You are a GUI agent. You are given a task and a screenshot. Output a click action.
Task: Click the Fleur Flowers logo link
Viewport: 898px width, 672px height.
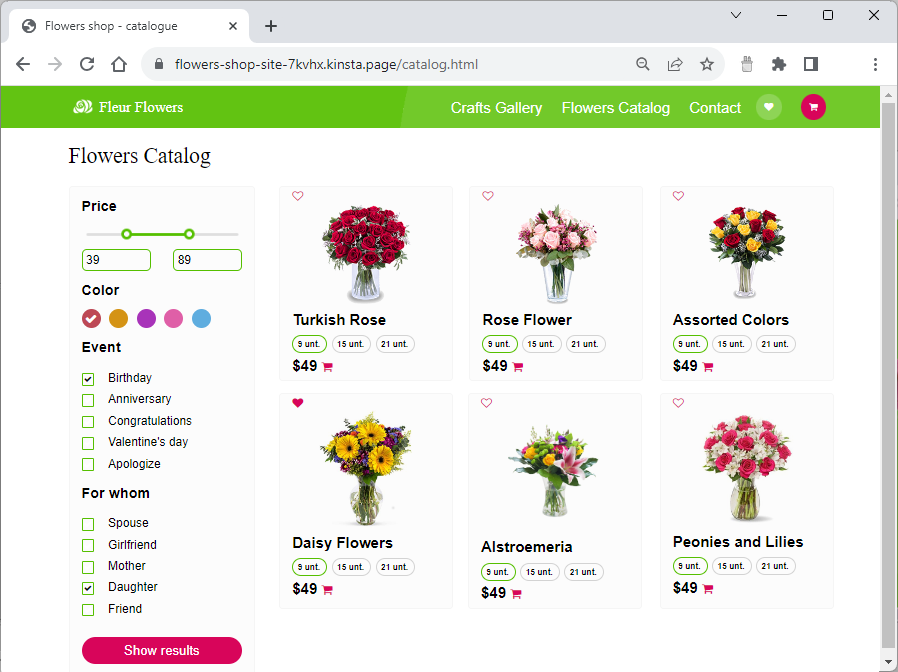click(x=128, y=107)
